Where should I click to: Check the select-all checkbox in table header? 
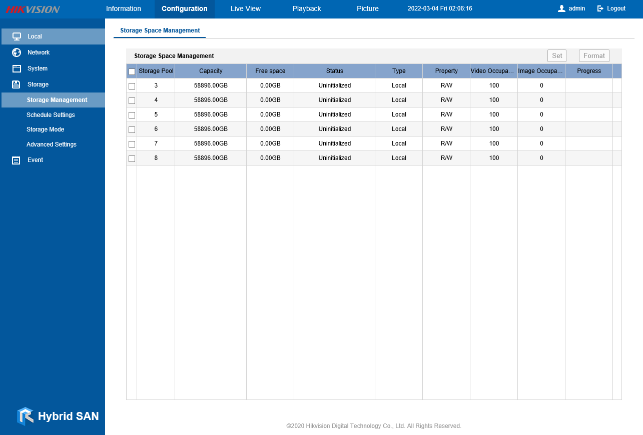coord(131,72)
